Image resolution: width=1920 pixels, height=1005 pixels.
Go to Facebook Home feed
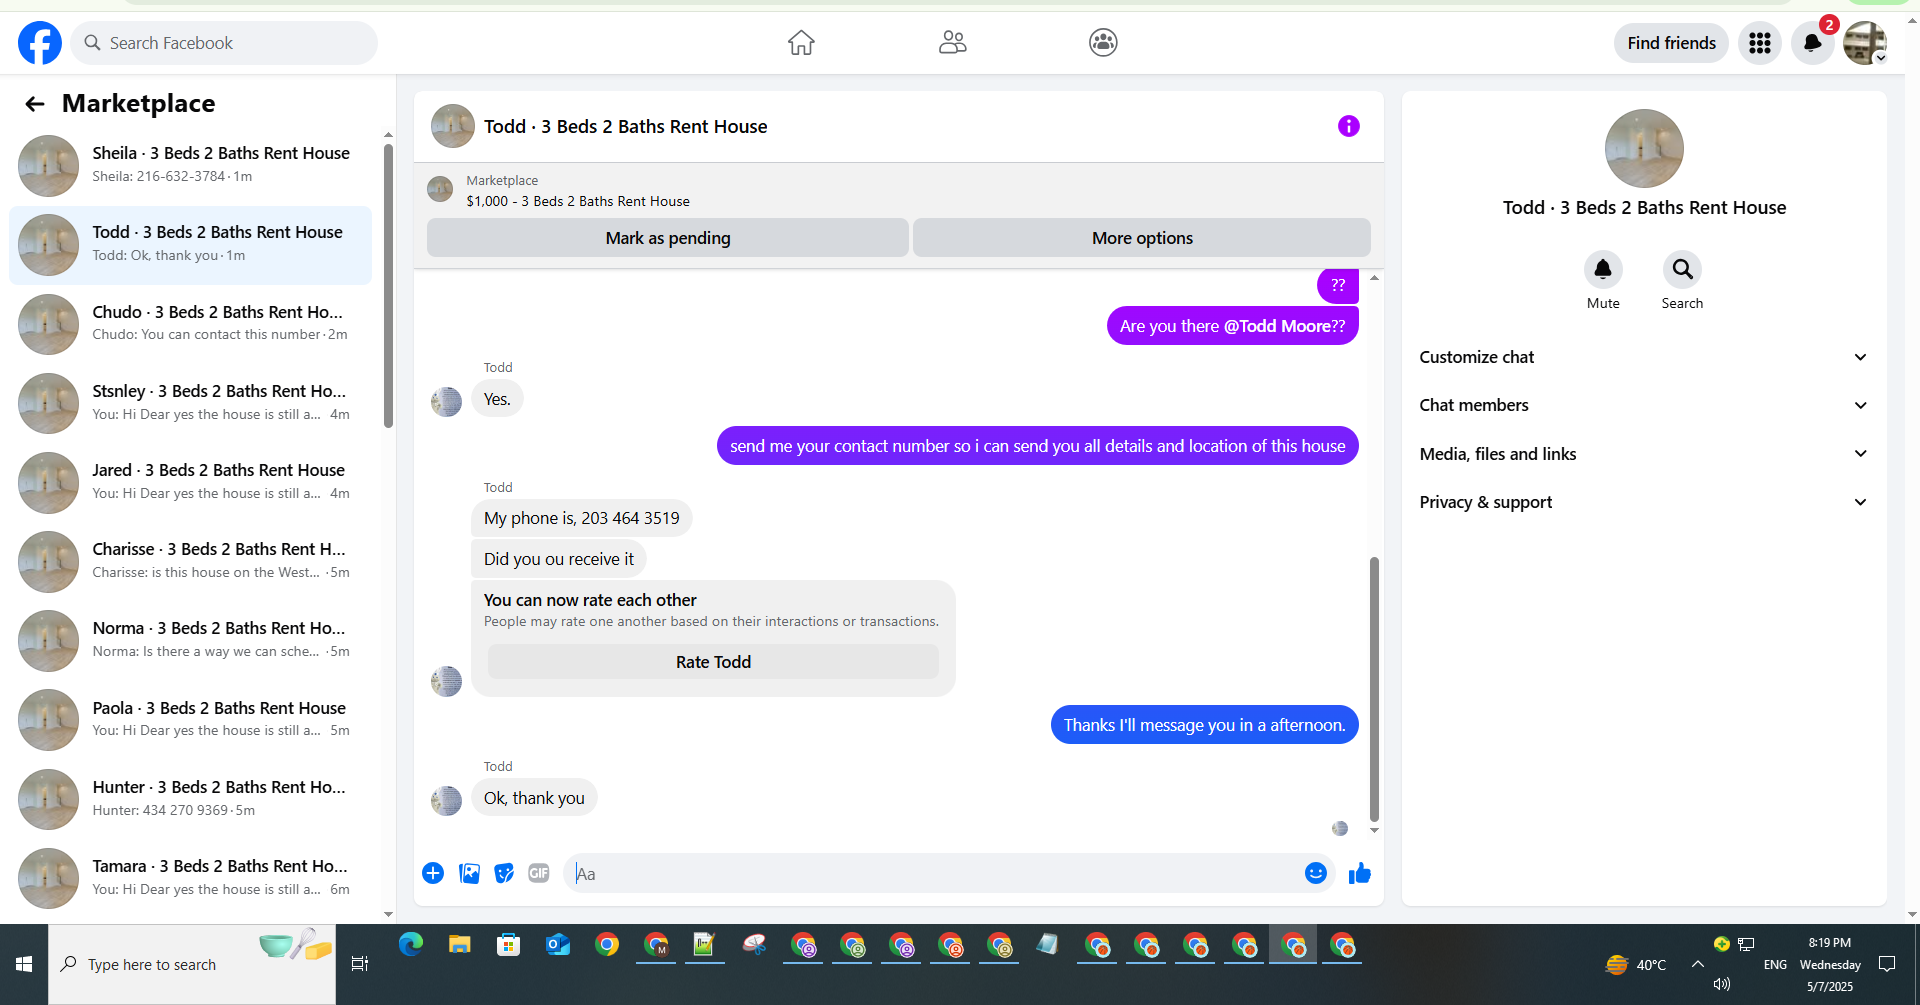pos(801,43)
